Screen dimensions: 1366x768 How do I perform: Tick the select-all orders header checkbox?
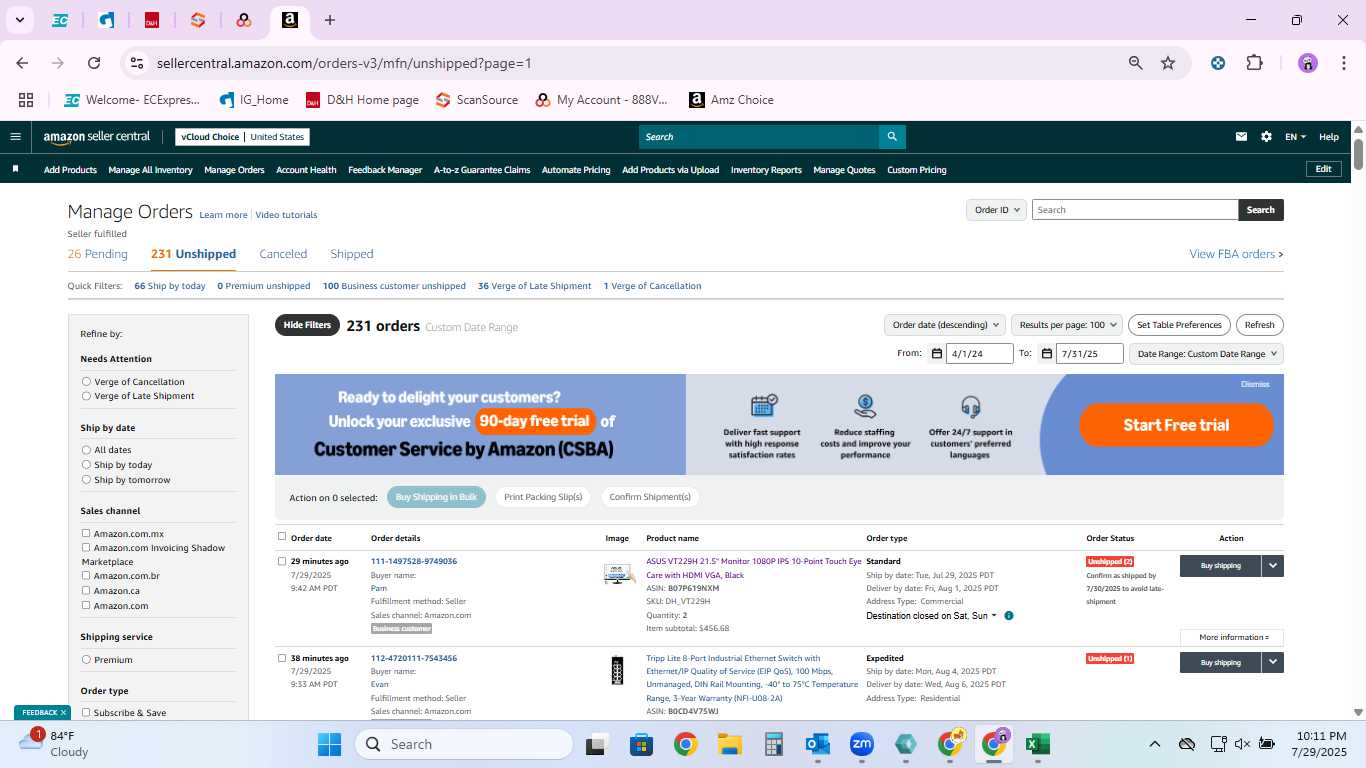[282, 537]
